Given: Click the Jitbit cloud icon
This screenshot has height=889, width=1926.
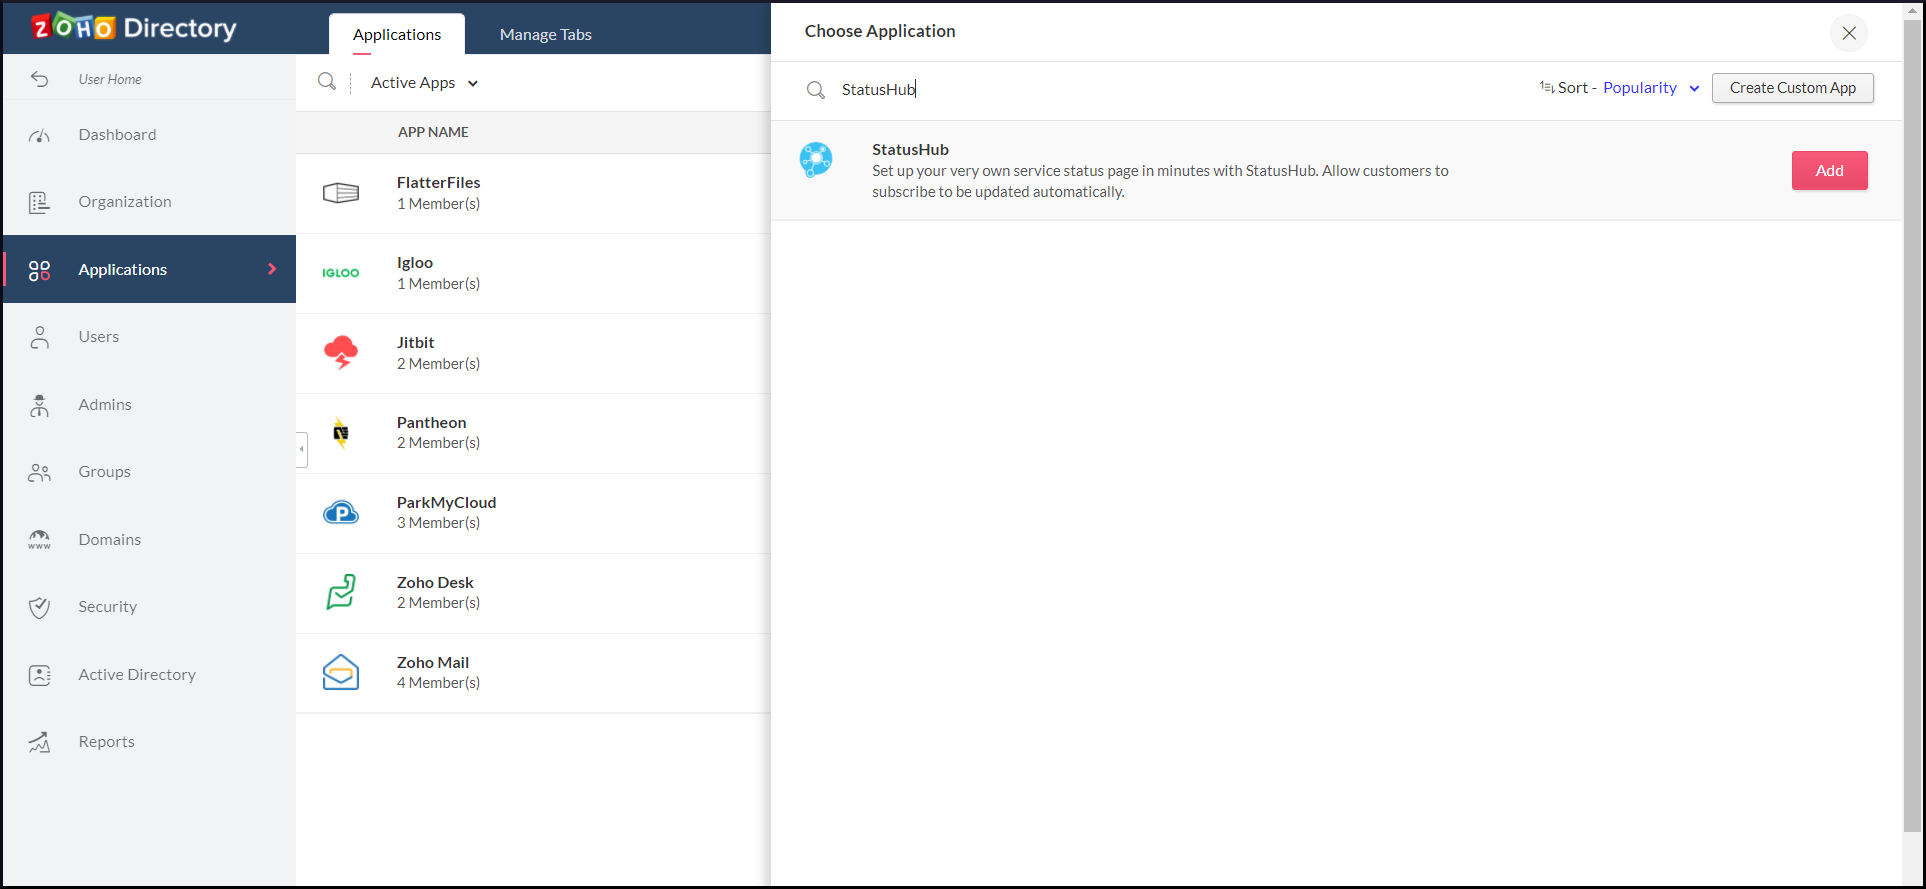Looking at the screenshot, I should tap(341, 353).
